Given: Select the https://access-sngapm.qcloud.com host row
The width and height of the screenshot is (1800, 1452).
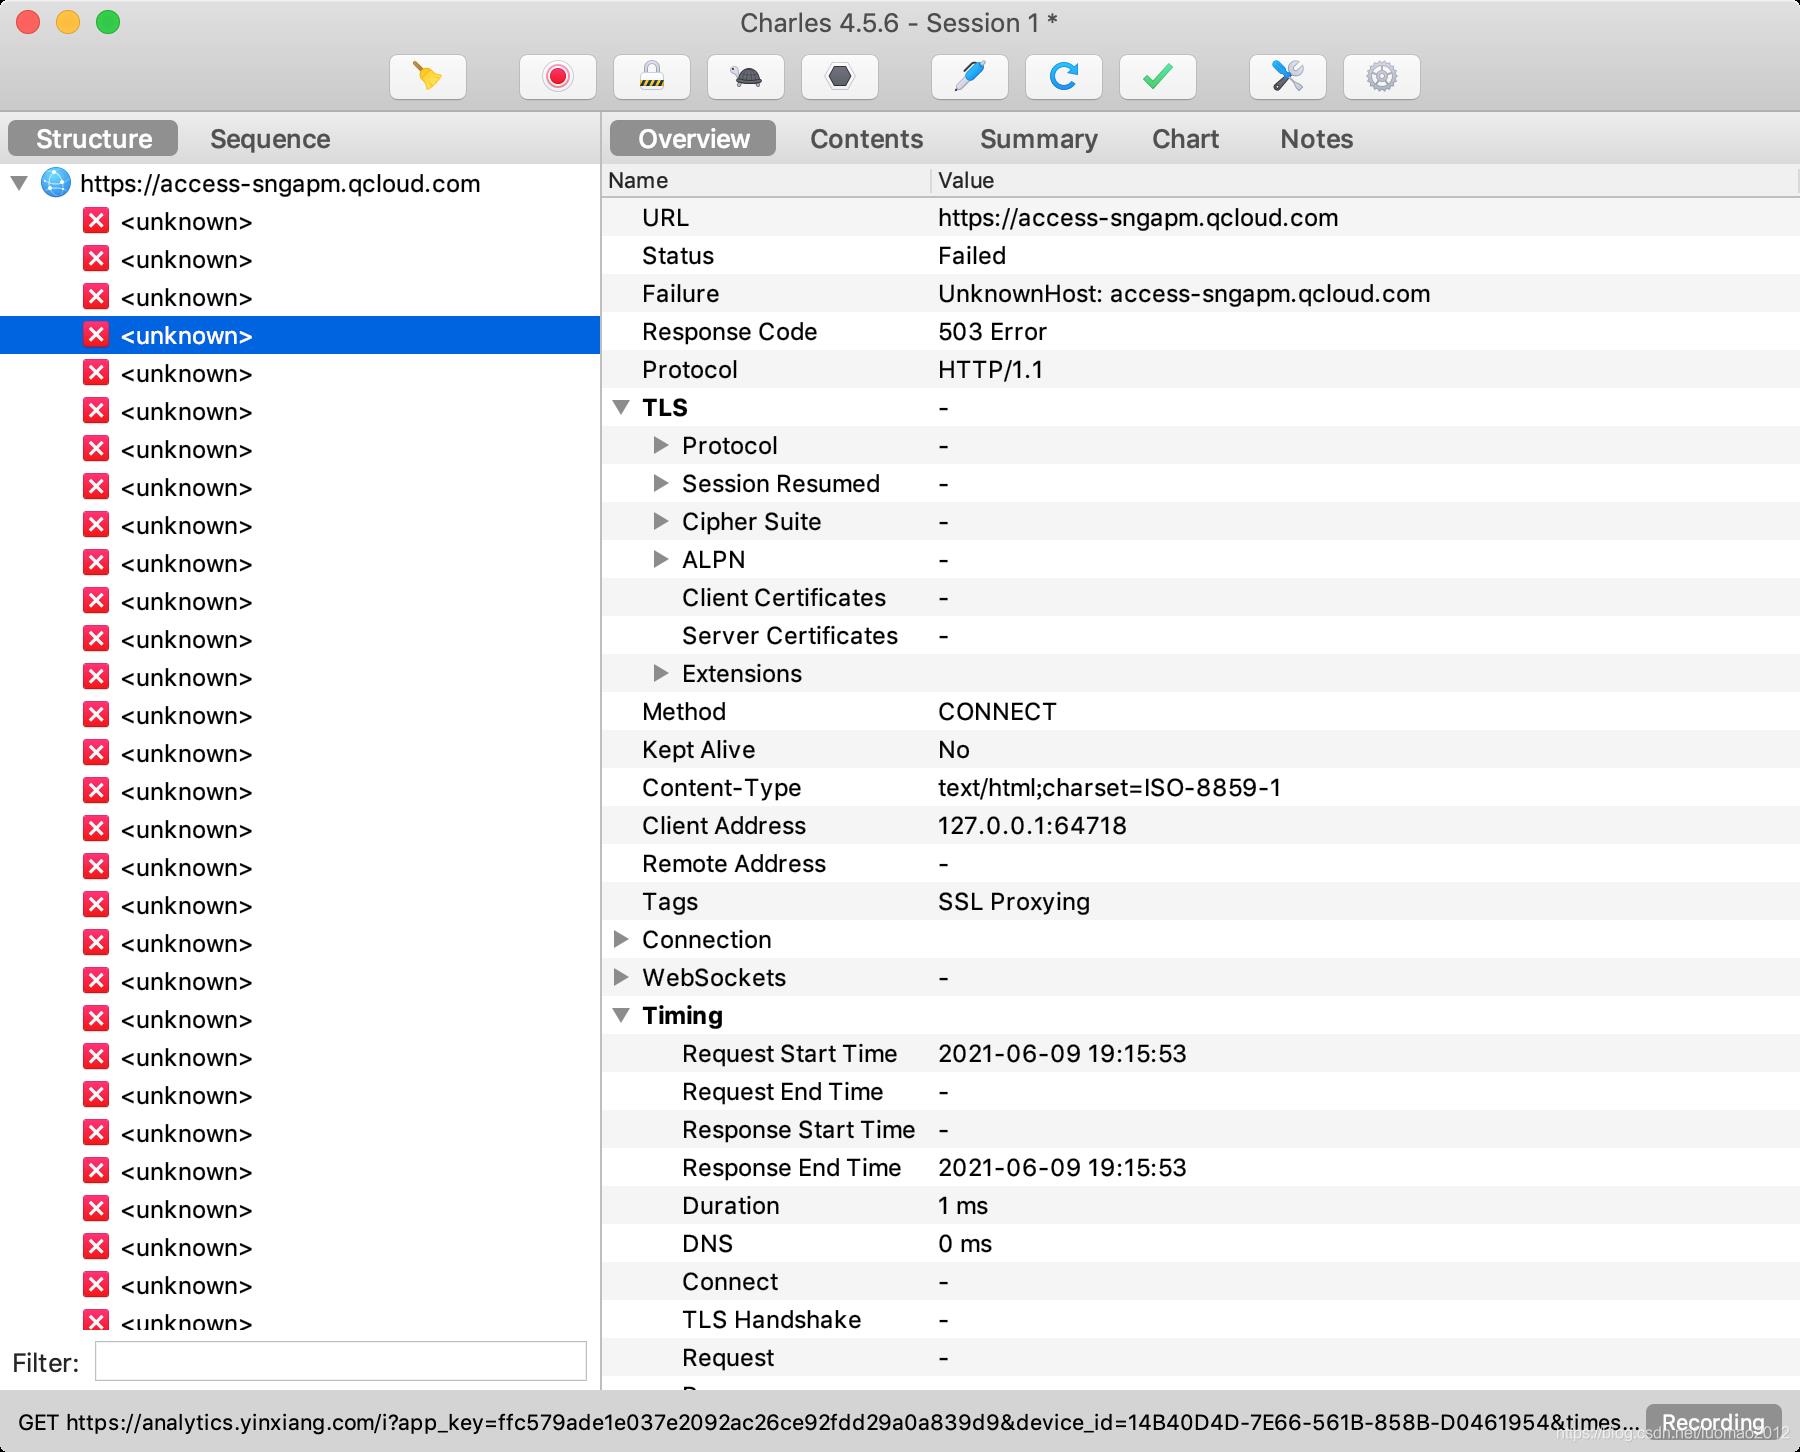Looking at the screenshot, I should (300, 183).
